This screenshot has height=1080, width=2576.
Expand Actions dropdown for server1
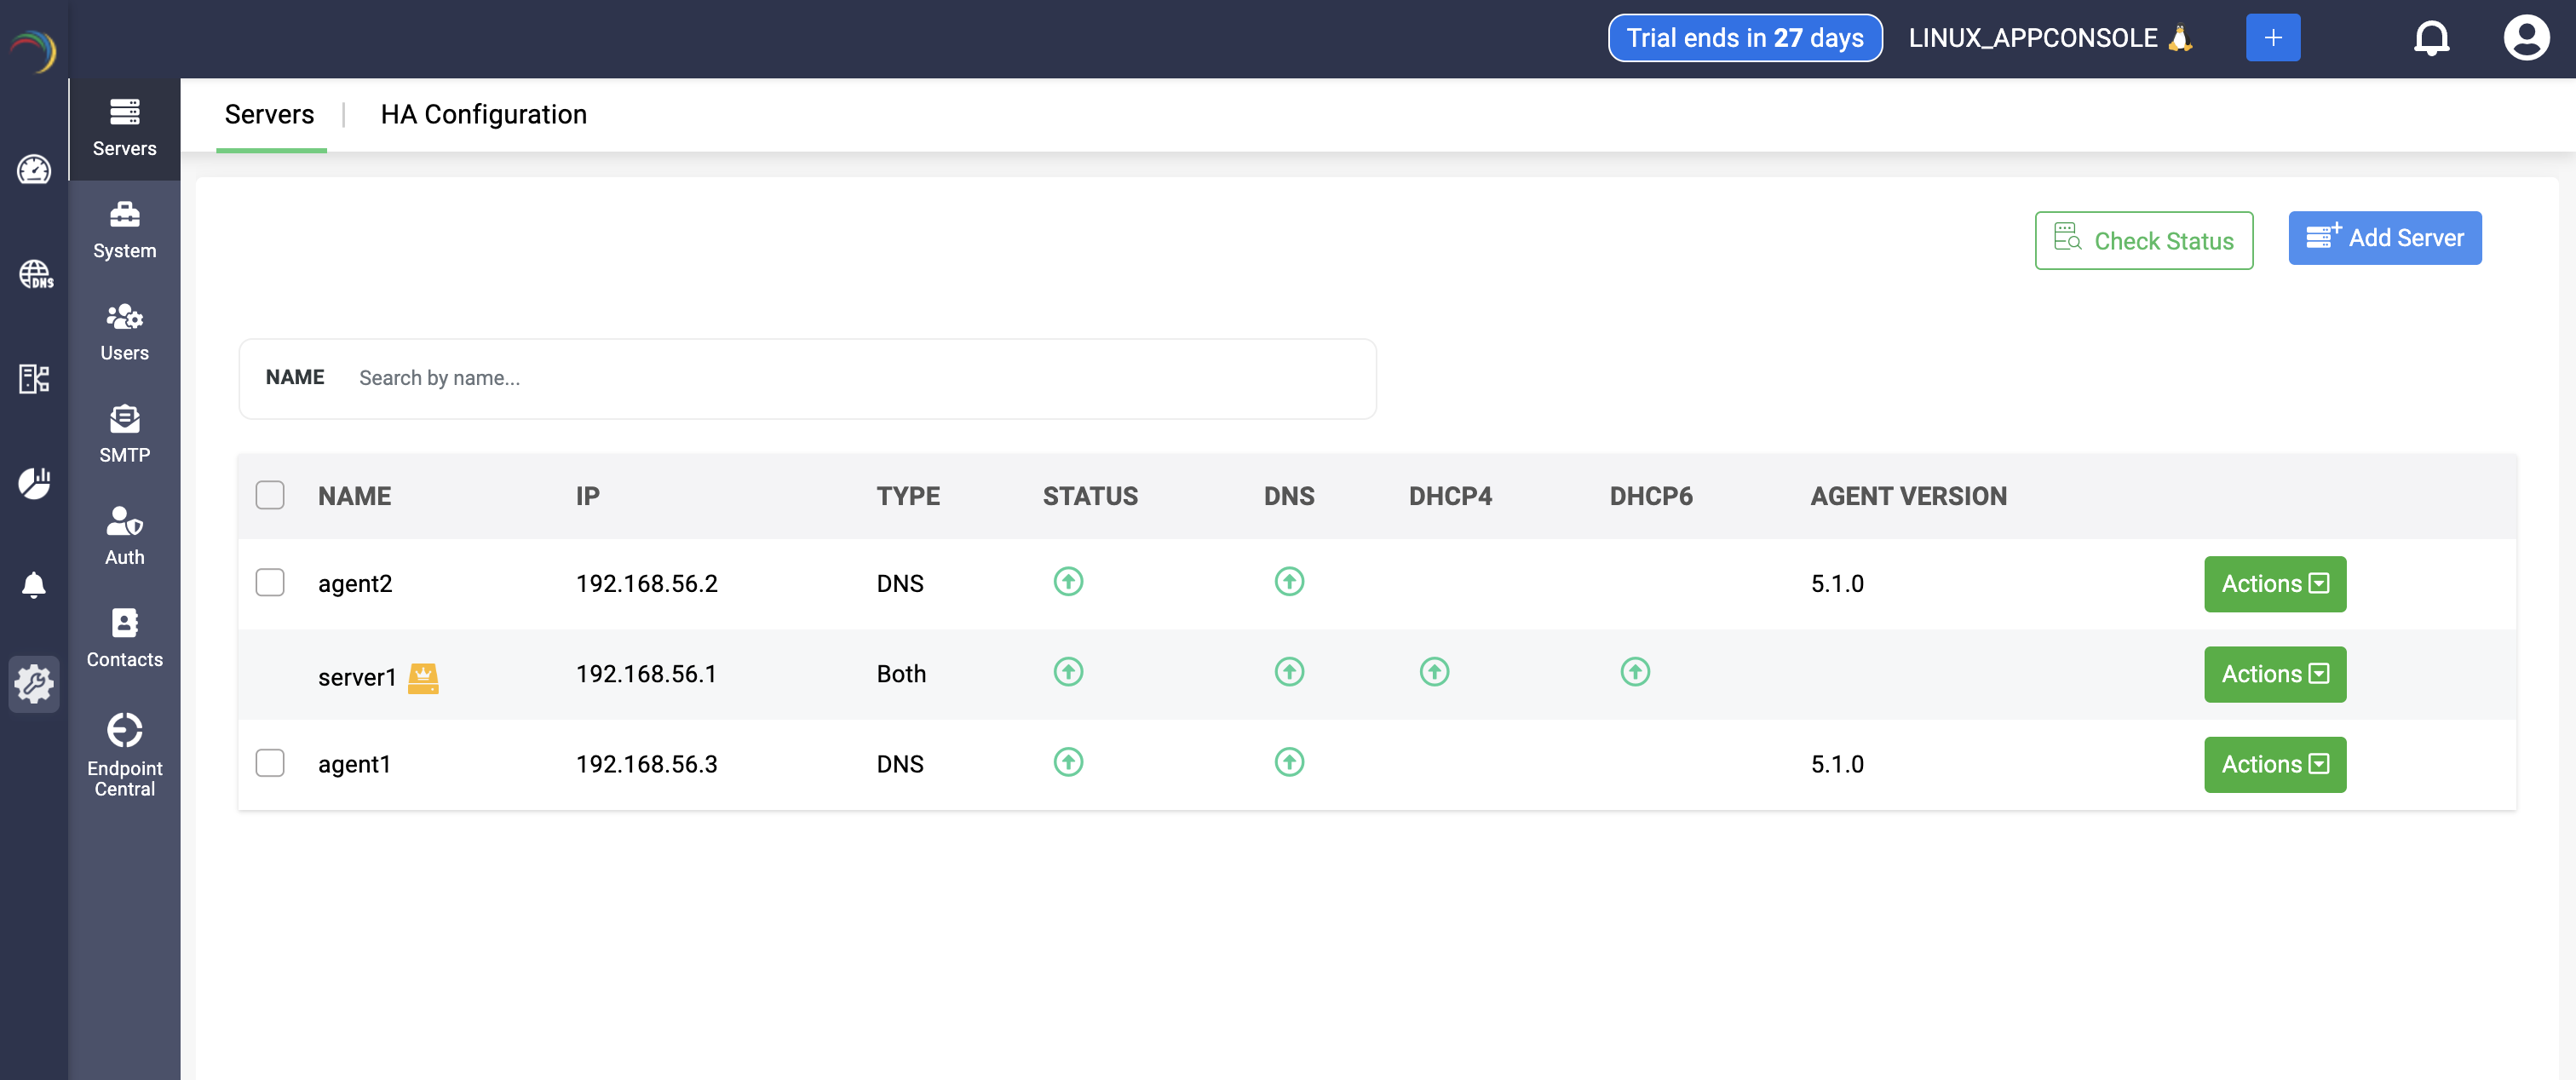[x=2274, y=674]
